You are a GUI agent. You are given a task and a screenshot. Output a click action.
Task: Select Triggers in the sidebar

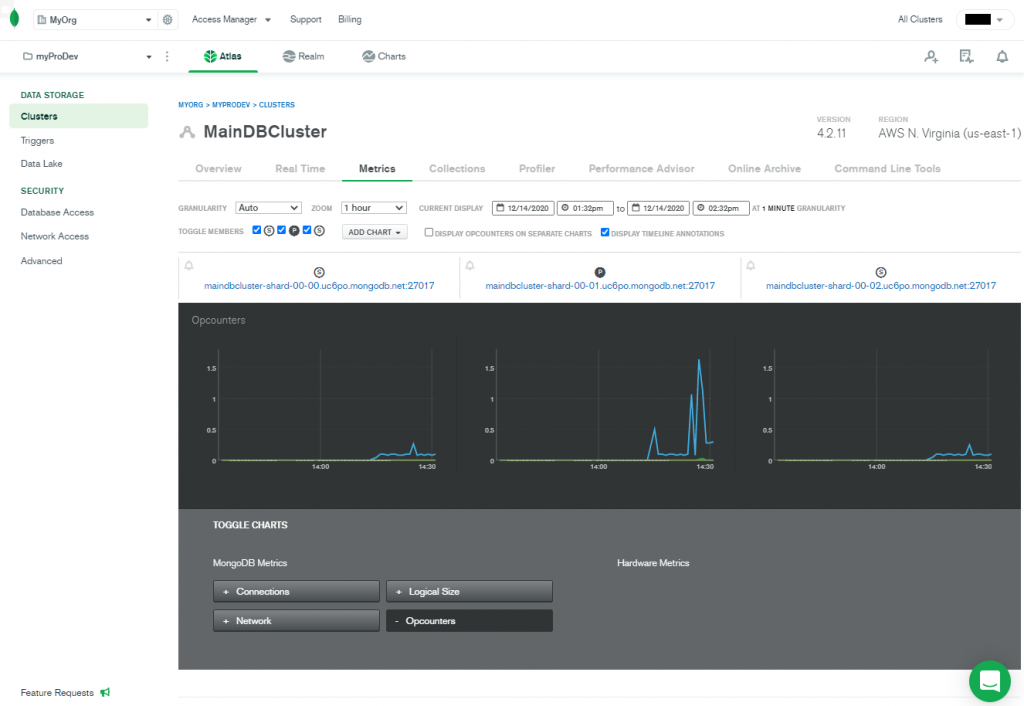[x=37, y=140]
